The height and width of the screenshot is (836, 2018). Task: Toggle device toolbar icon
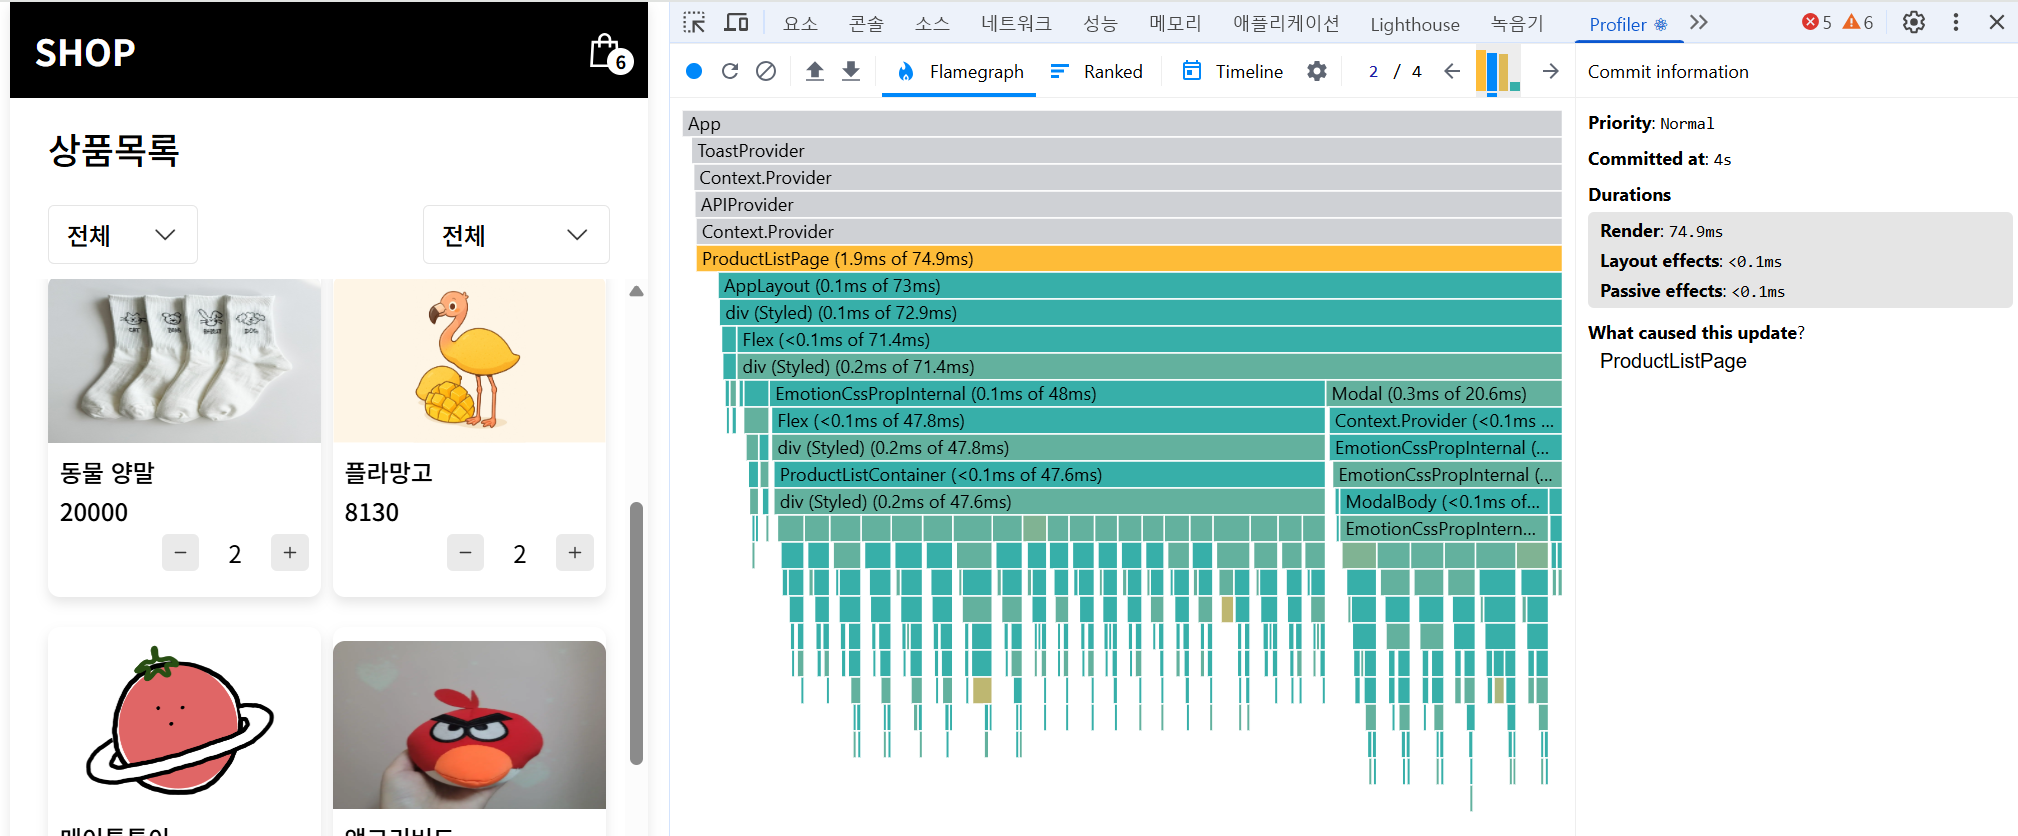pos(736,23)
